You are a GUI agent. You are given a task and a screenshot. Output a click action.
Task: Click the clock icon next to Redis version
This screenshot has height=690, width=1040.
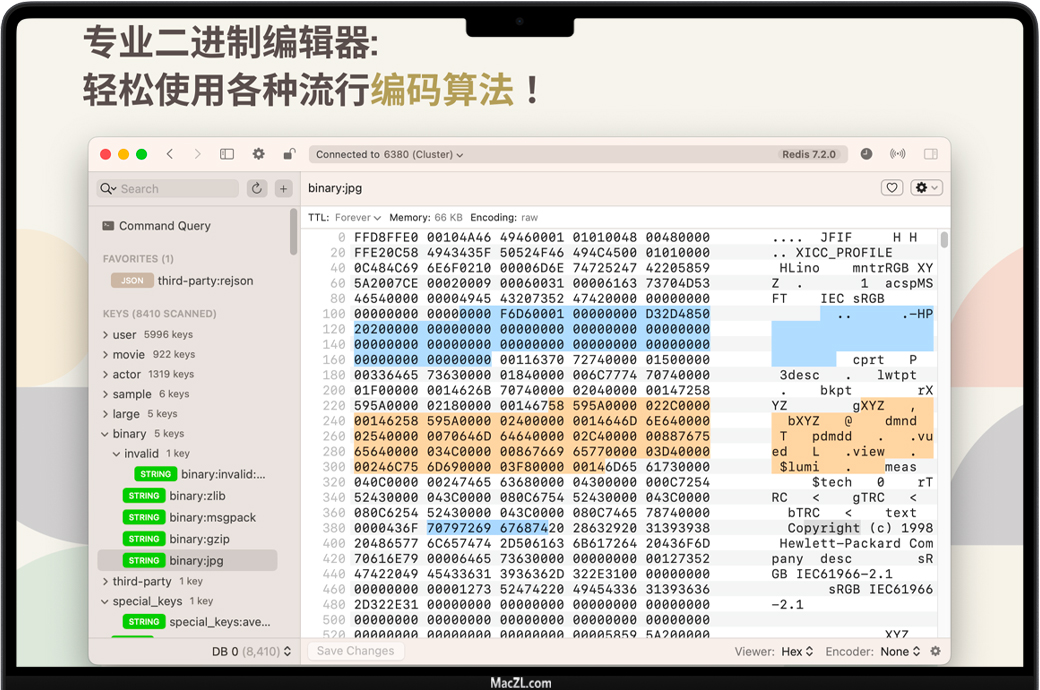pyautogui.click(x=866, y=154)
